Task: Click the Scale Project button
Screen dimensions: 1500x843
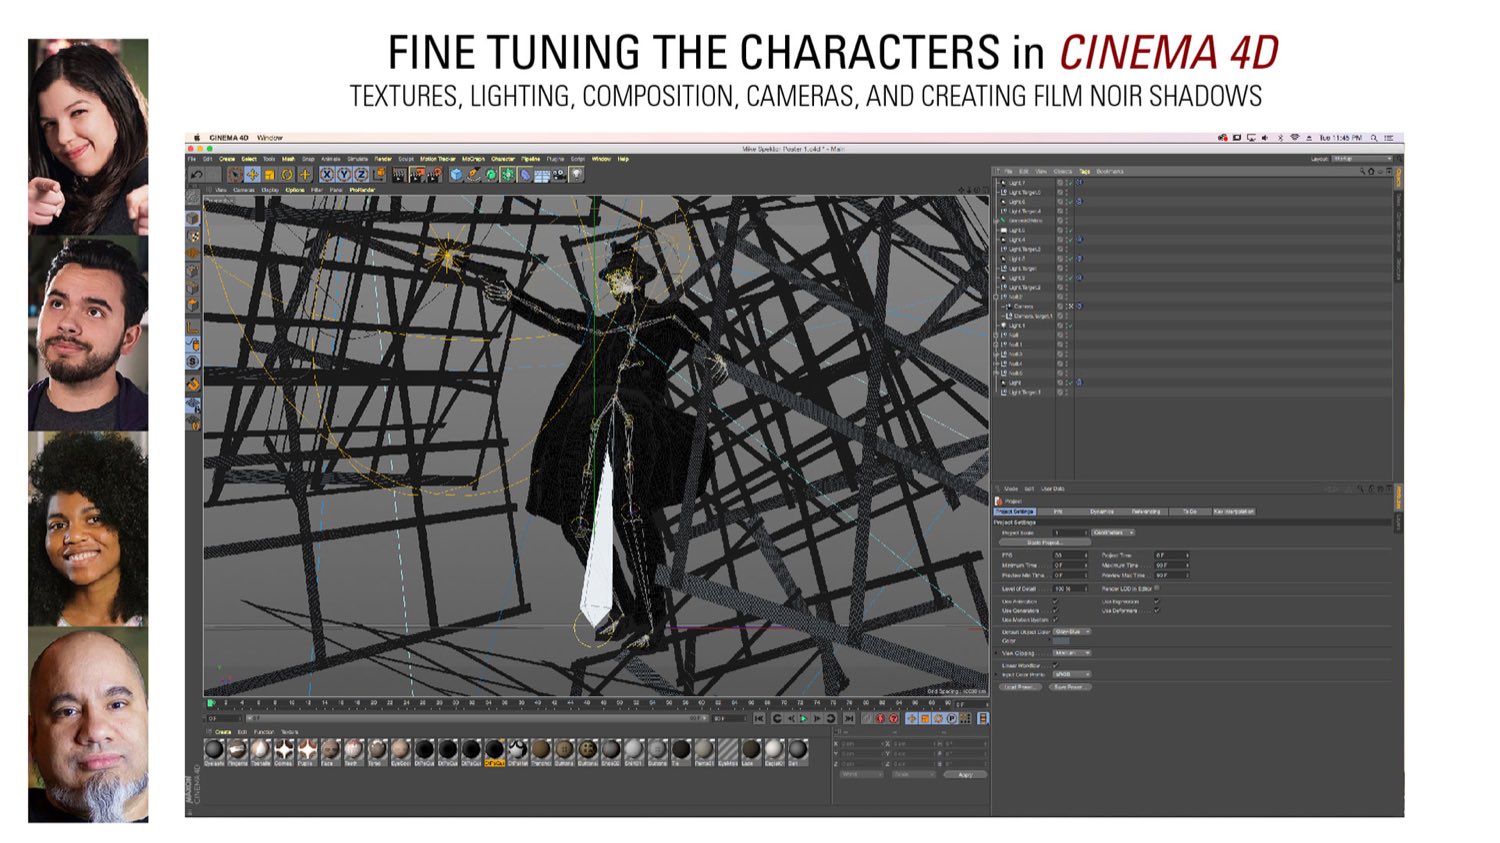Action: click(x=1045, y=543)
